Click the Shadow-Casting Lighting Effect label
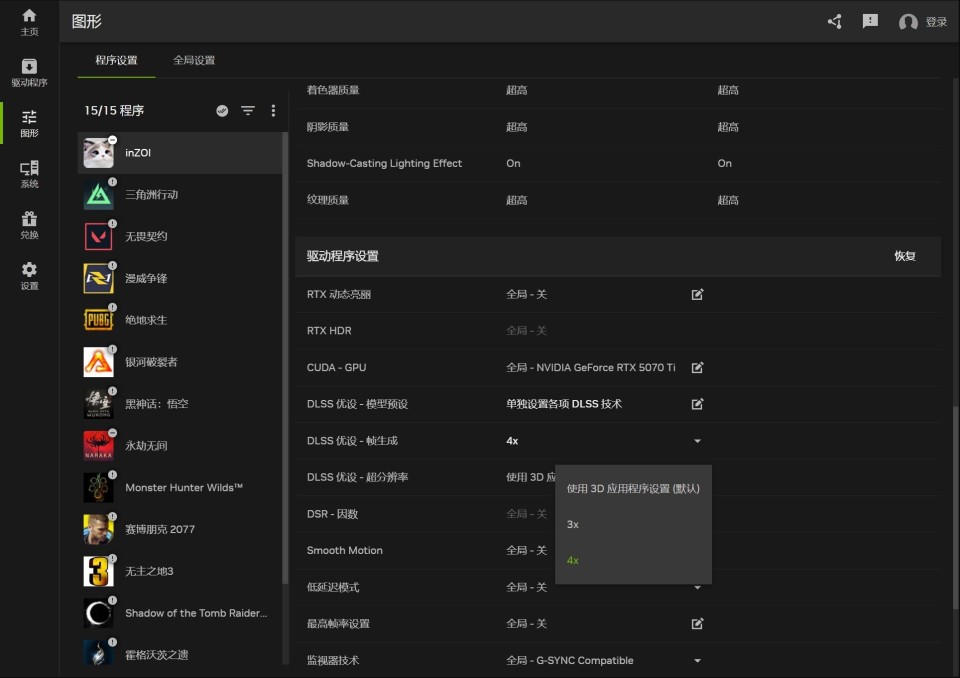 point(384,164)
